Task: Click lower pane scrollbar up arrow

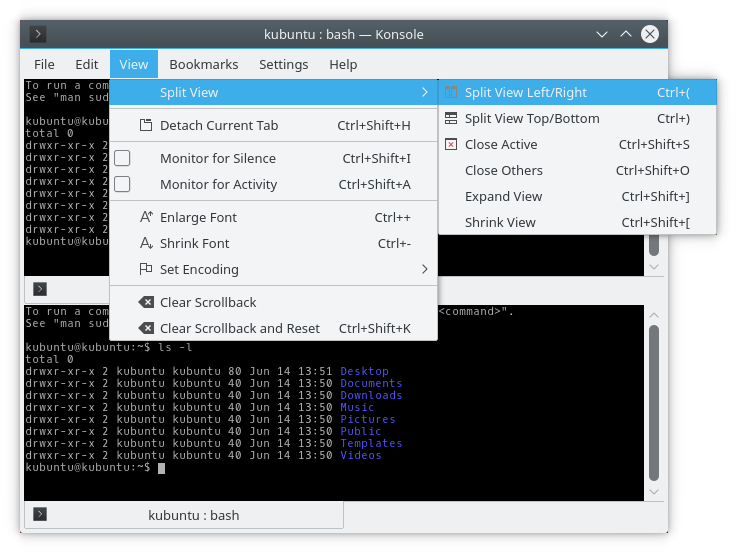Action: coord(654,315)
